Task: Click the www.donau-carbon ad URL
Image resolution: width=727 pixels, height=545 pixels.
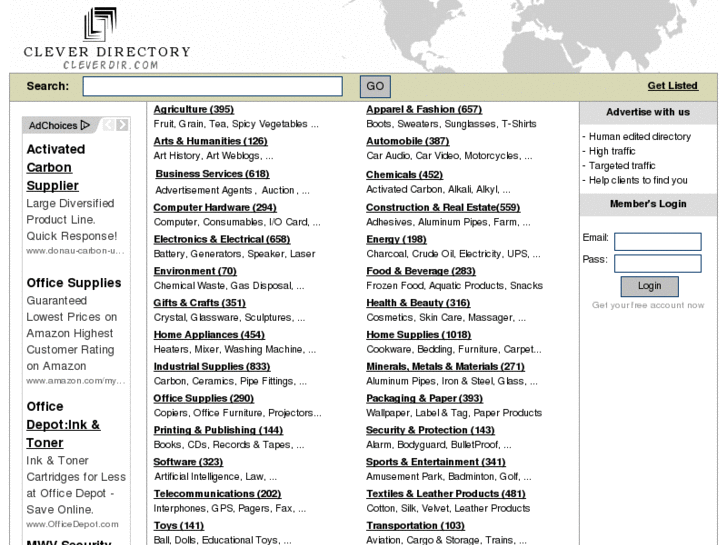Action: click(75, 251)
